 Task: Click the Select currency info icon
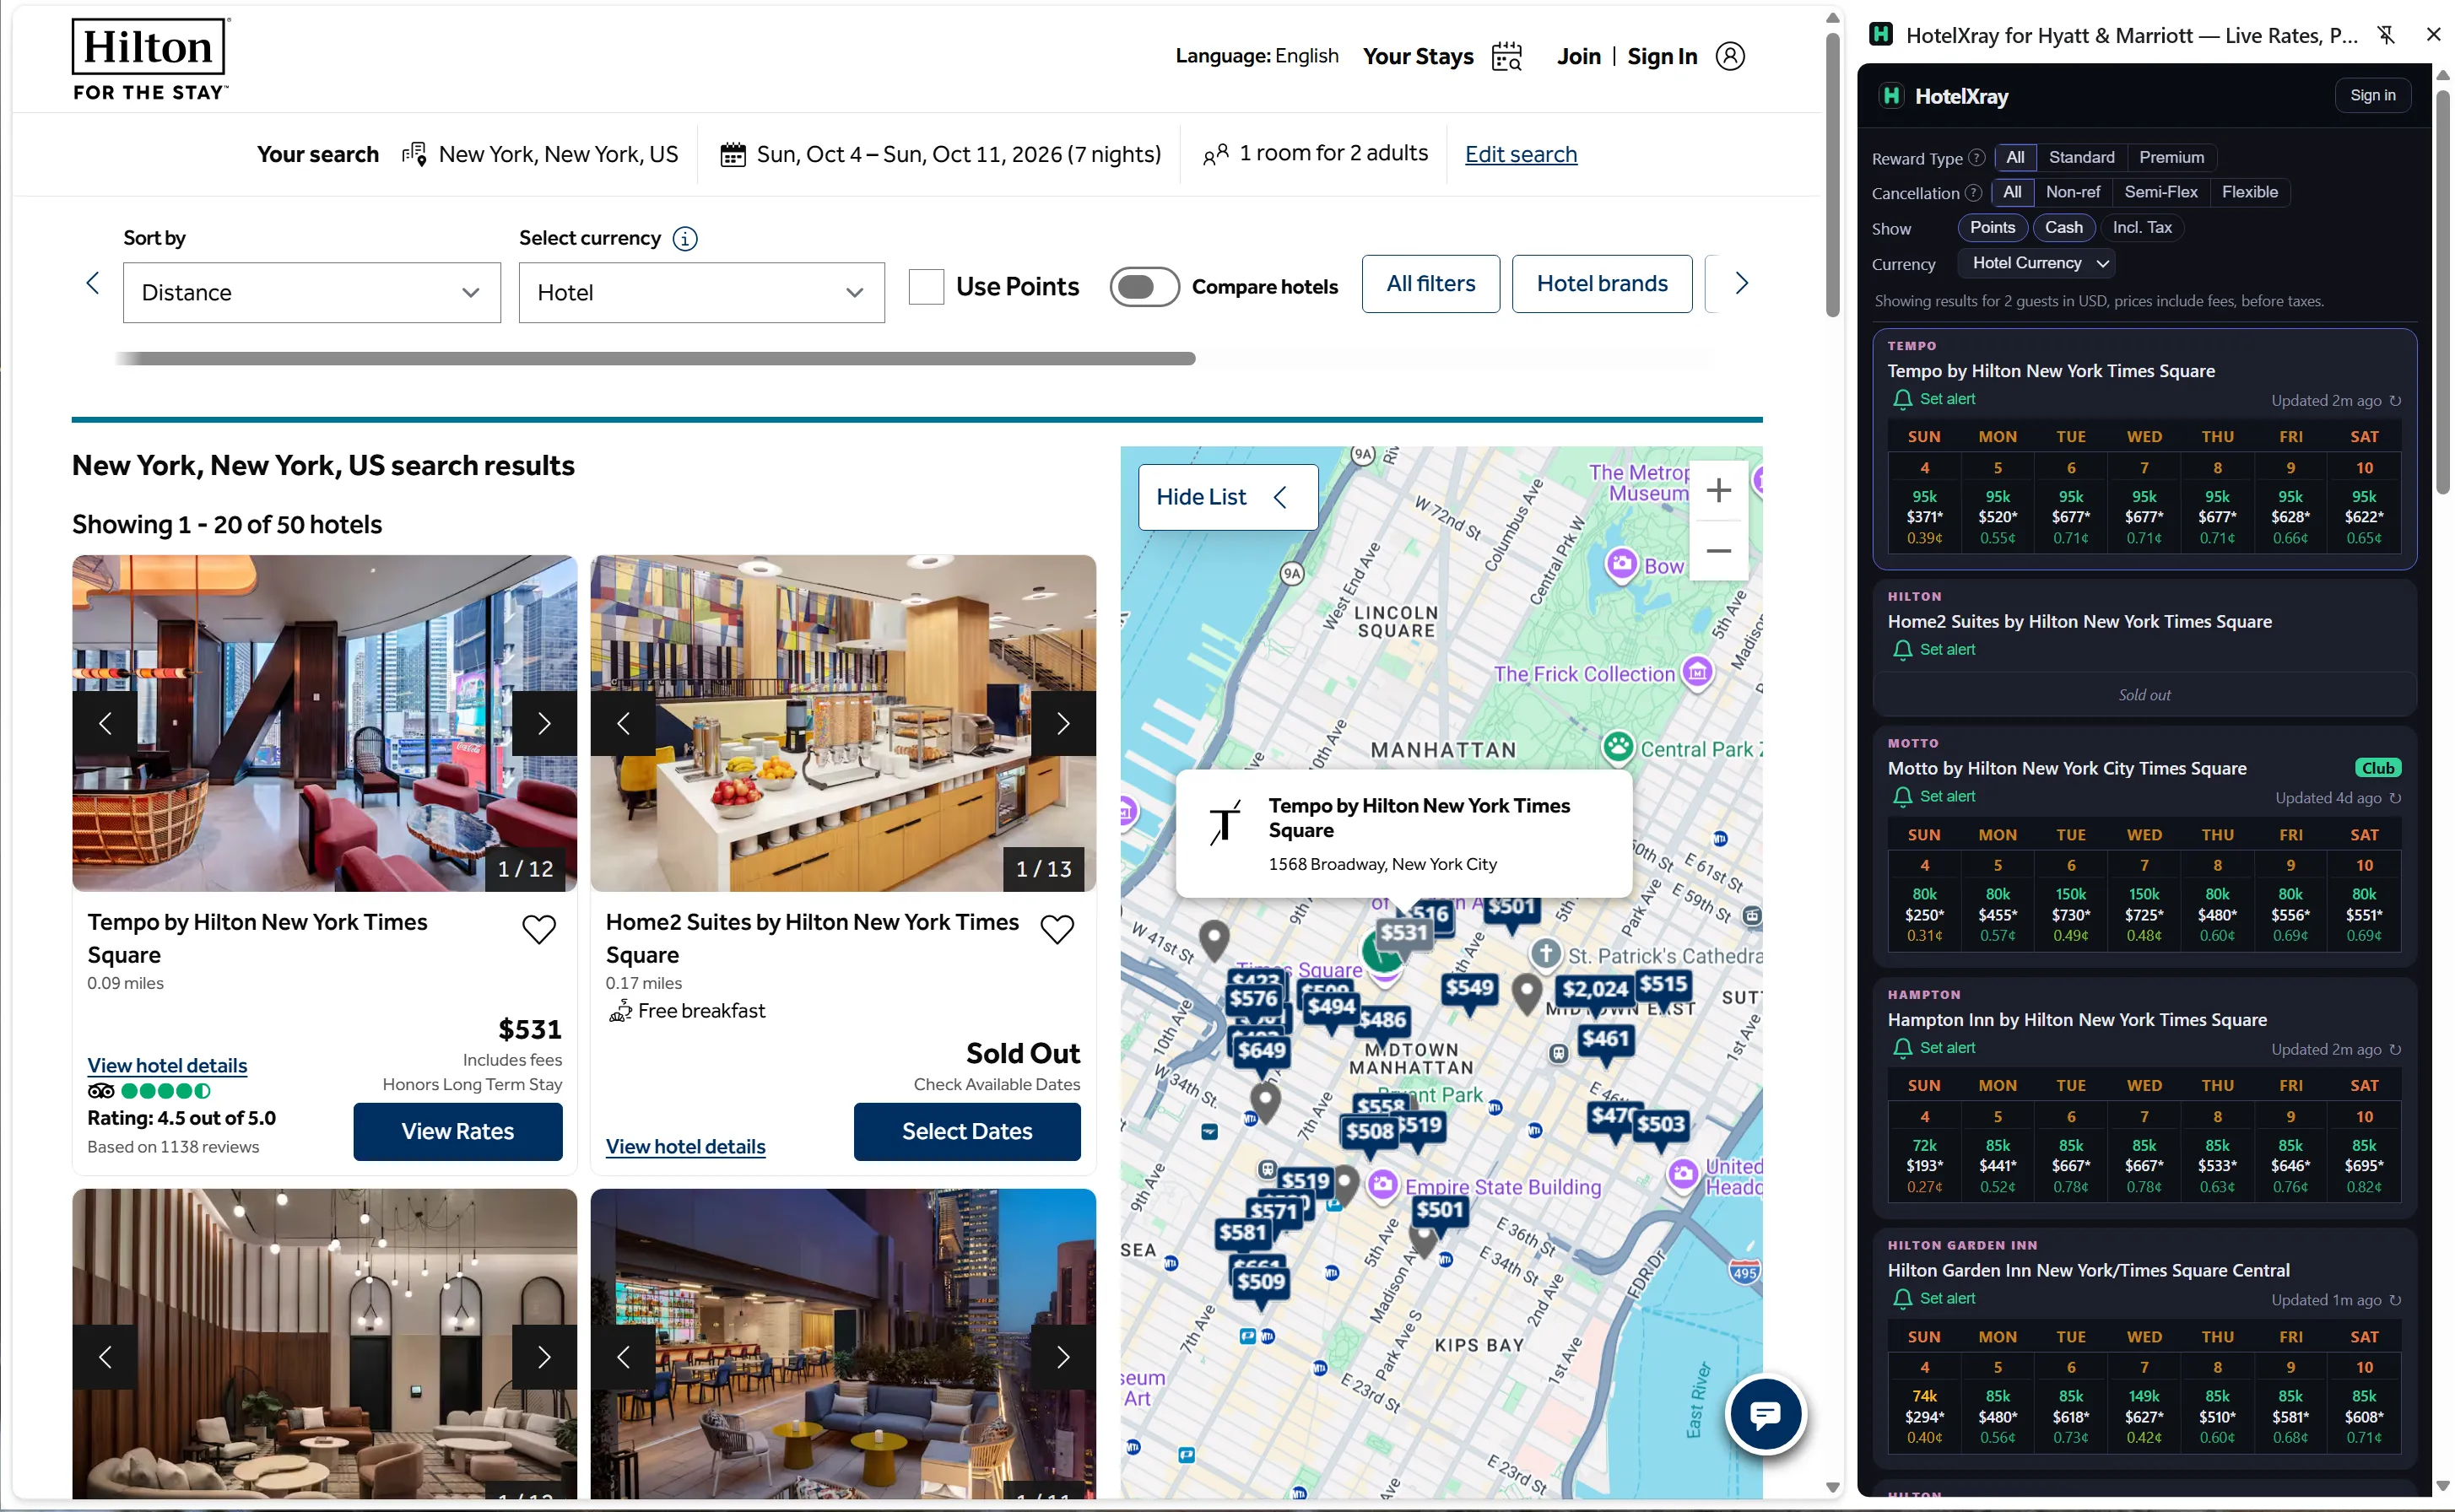[x=685, y=238]
